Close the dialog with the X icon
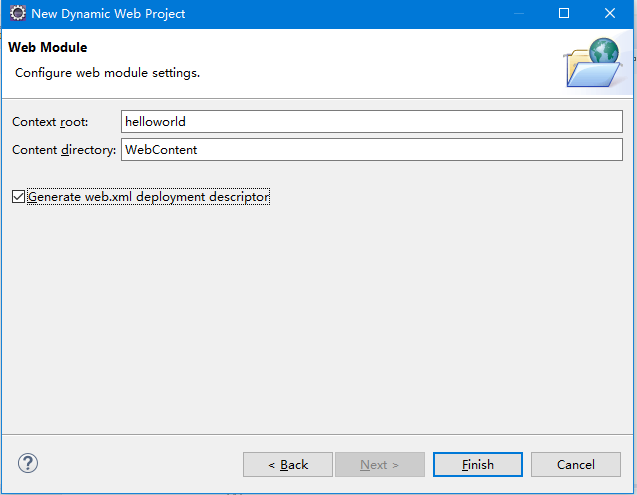 click(610, 13)
